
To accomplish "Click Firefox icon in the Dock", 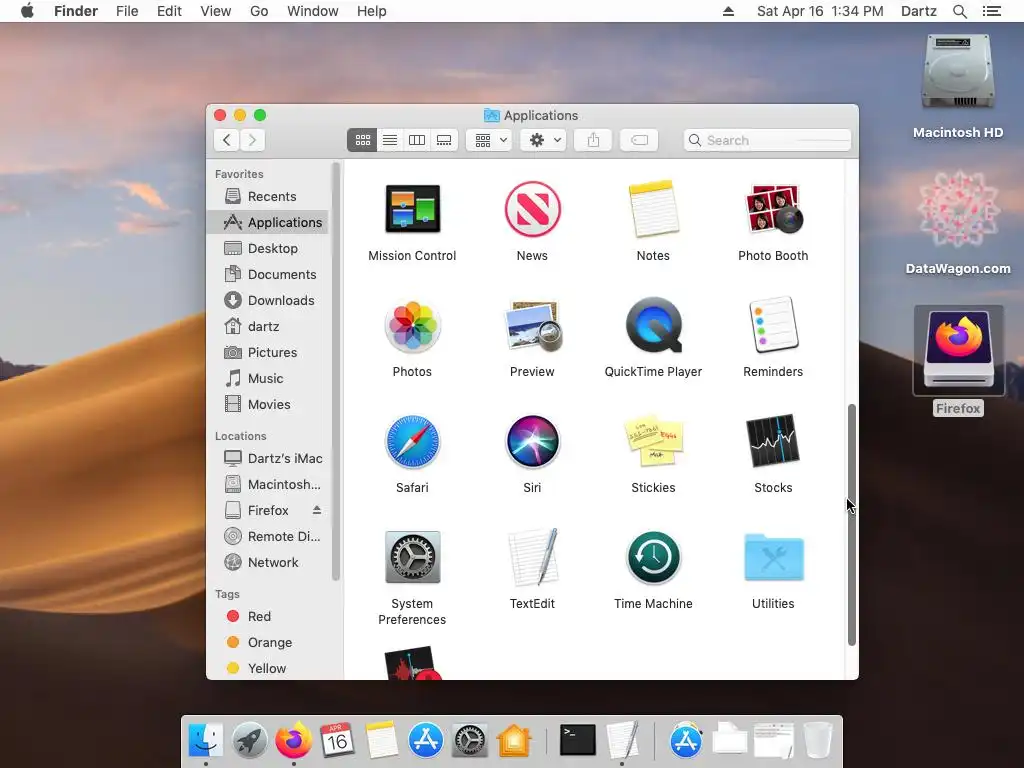I will point(293,741).
